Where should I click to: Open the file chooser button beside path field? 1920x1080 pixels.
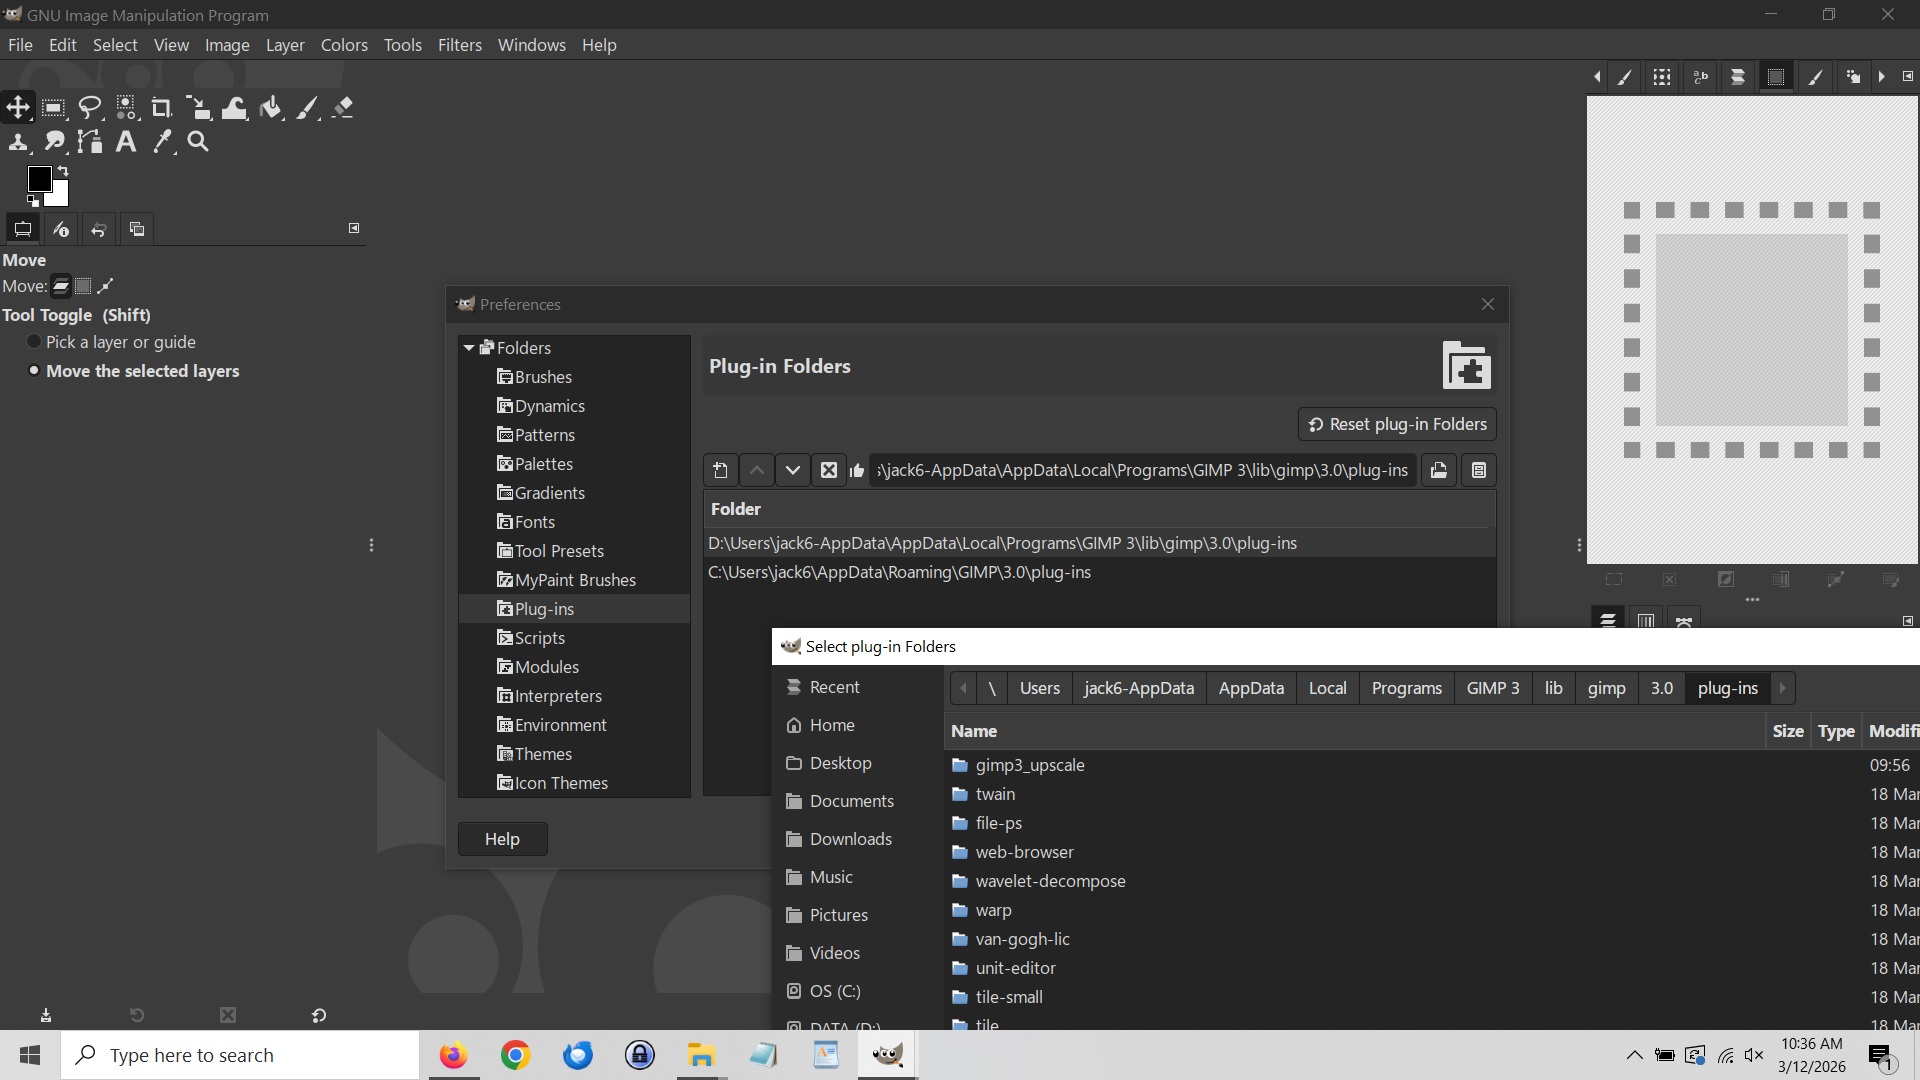[1438, 470]
